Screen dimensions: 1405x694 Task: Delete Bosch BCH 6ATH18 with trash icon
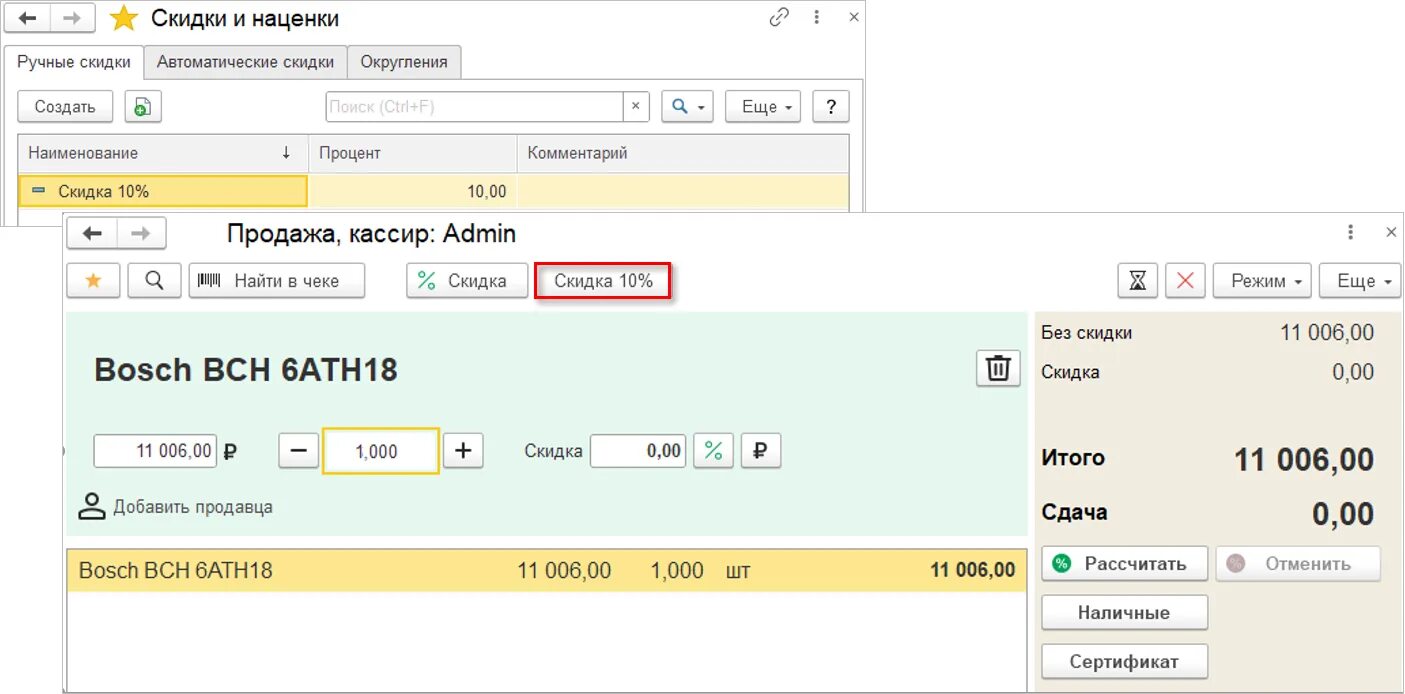tap(998, 368)
